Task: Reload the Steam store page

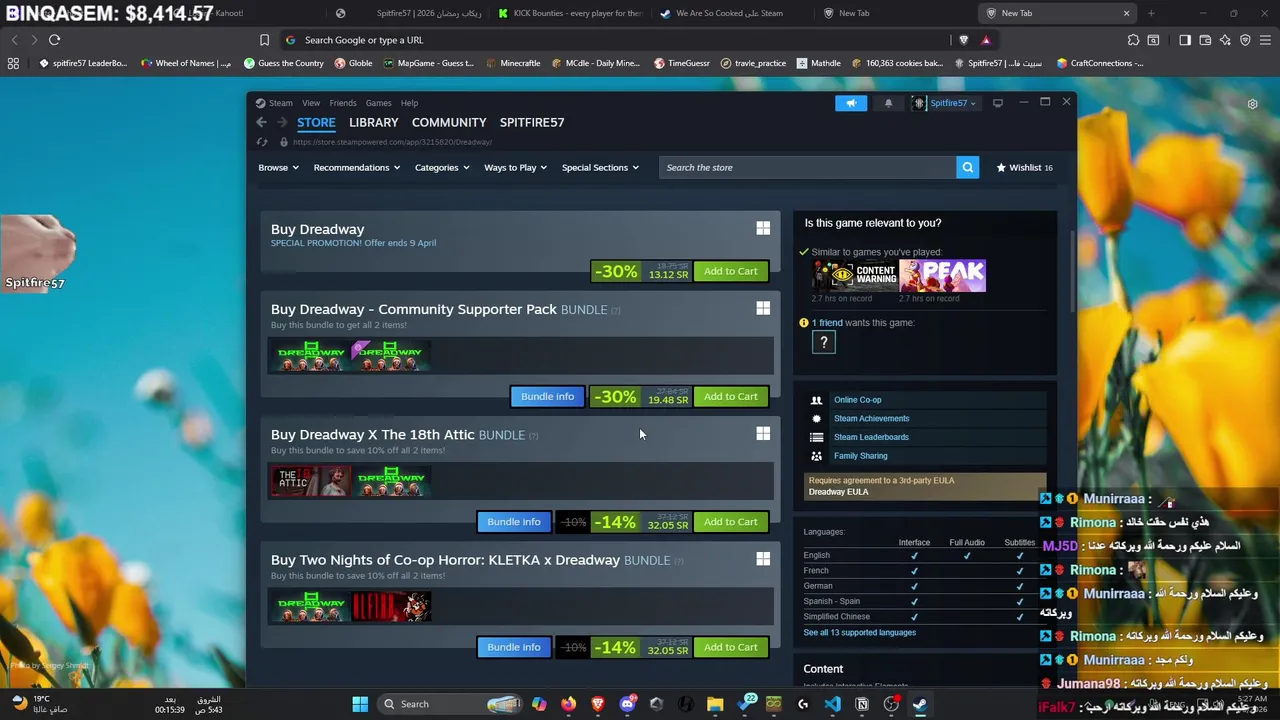Action: pos(262,142)
